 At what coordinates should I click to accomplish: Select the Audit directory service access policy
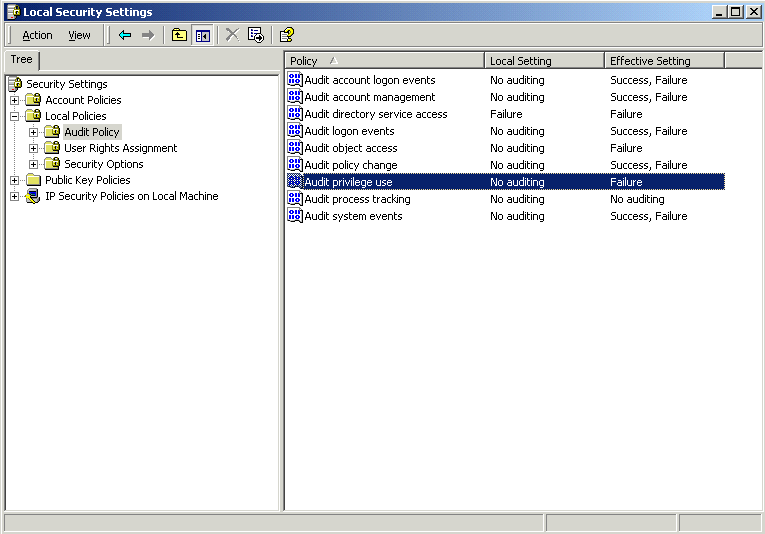[375, 114]
